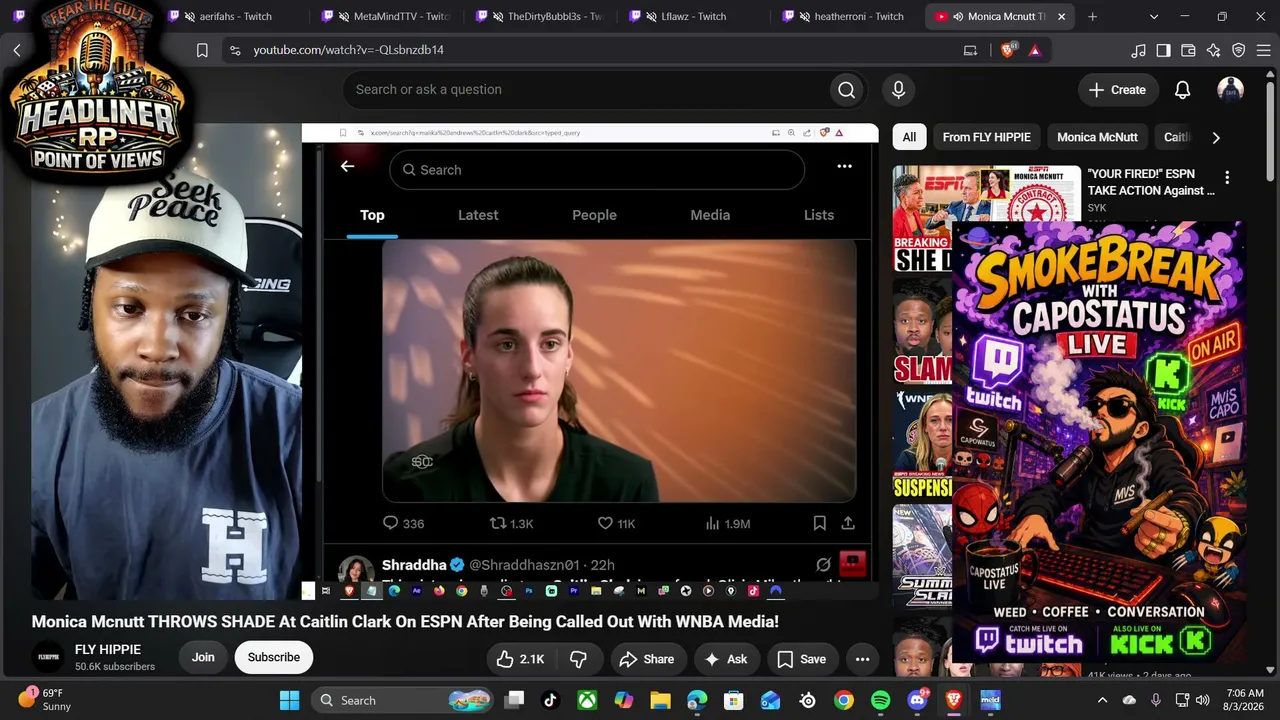Bookmark this page with the bookmark icon

(x=202, y=50)
